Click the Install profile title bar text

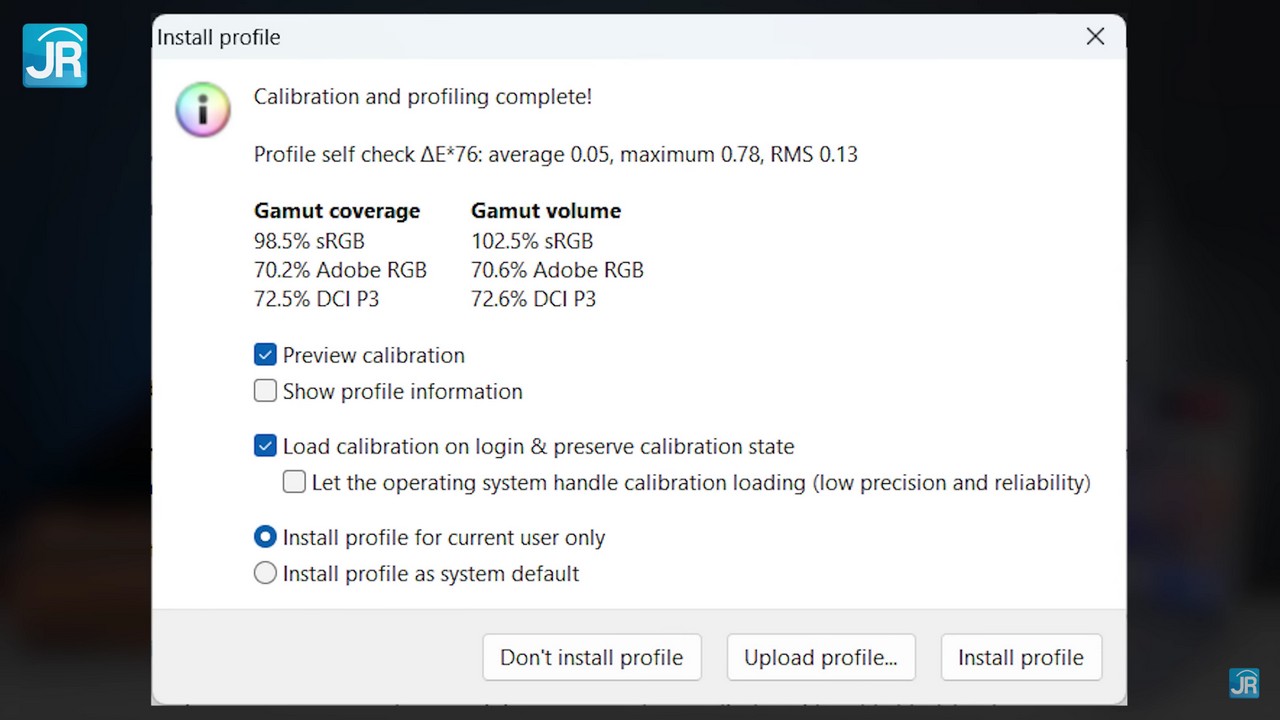click(219, 37)
